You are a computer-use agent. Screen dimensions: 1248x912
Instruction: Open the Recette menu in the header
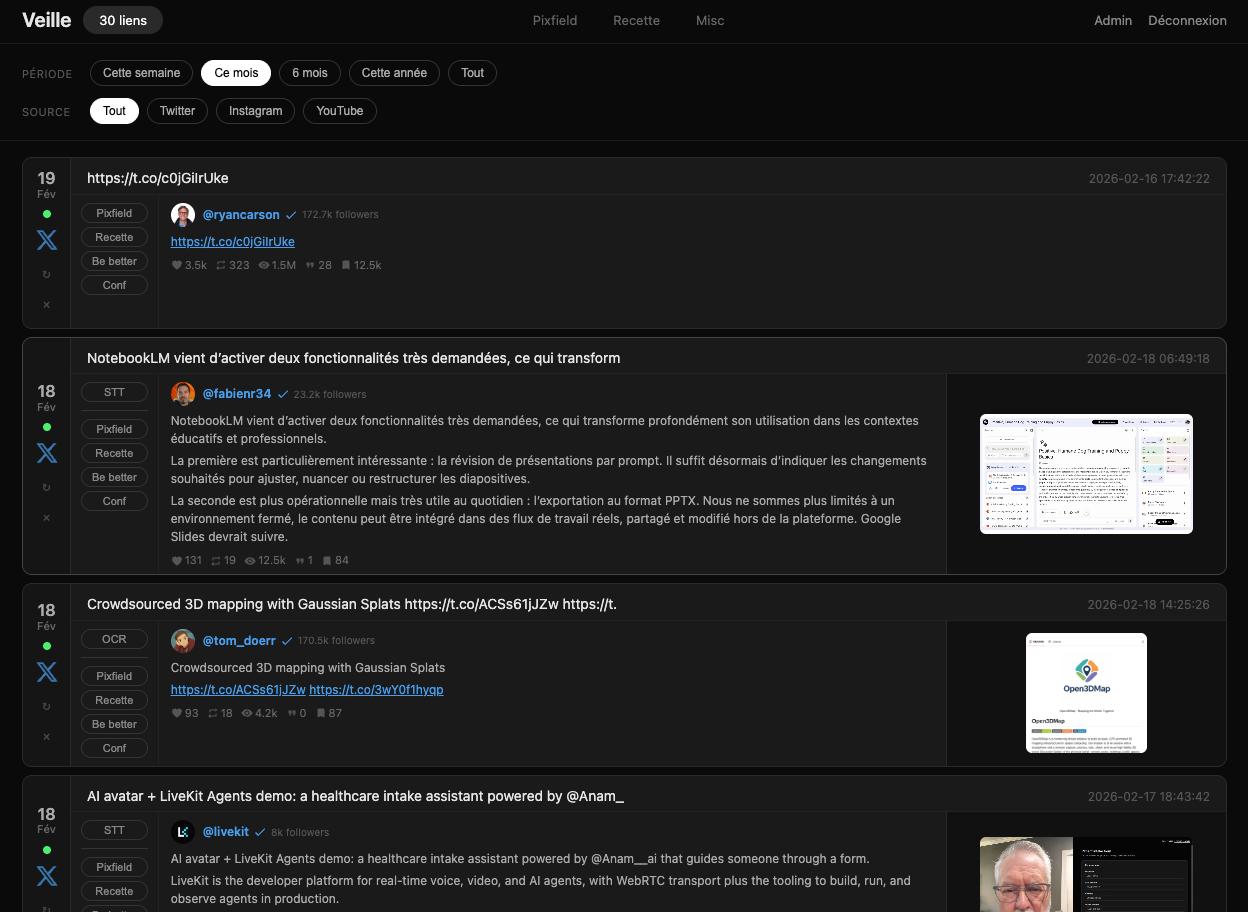click(x=636, y=20)
